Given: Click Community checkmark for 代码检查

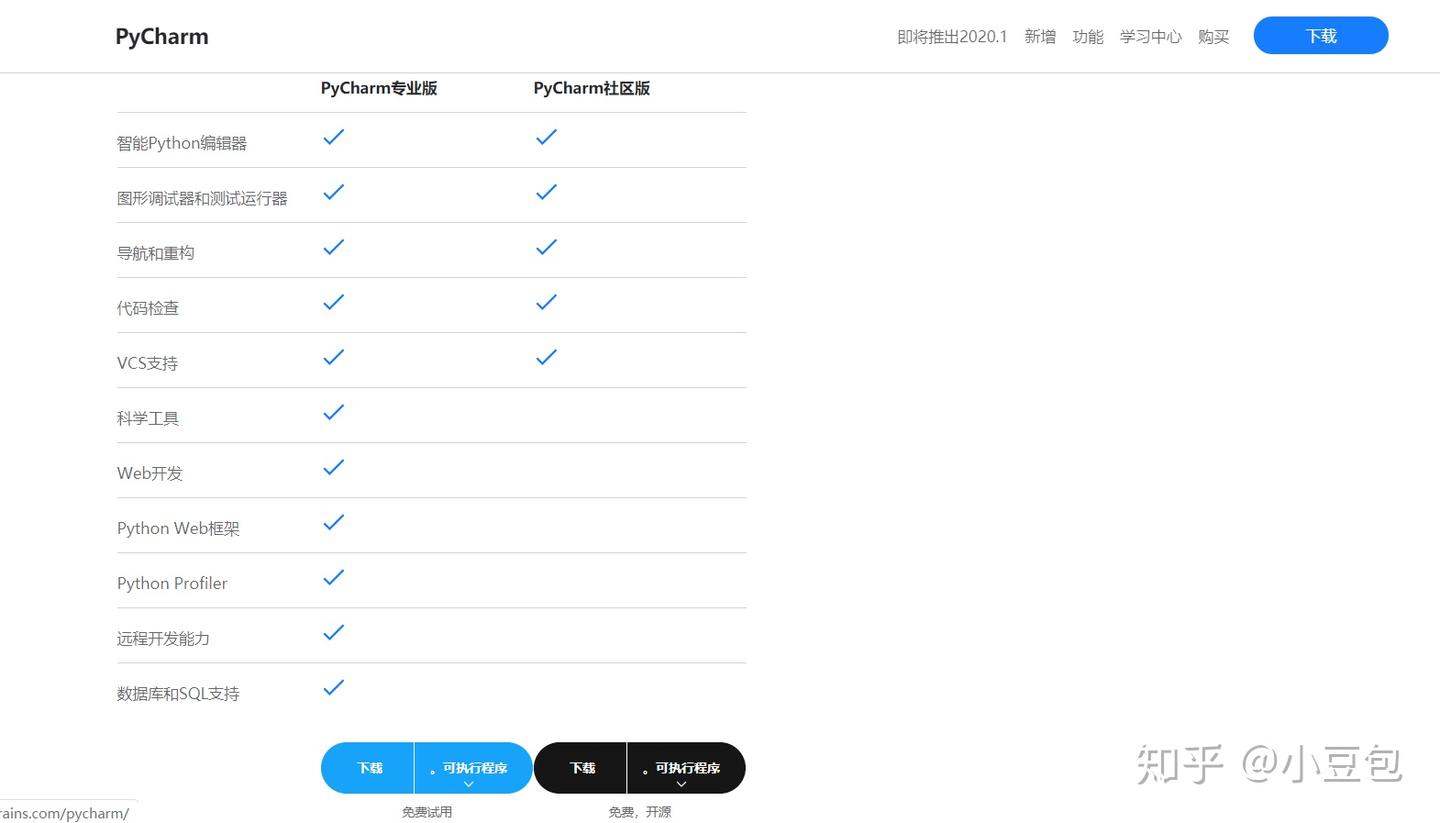Looking at the screenshot, I should 546,302.
